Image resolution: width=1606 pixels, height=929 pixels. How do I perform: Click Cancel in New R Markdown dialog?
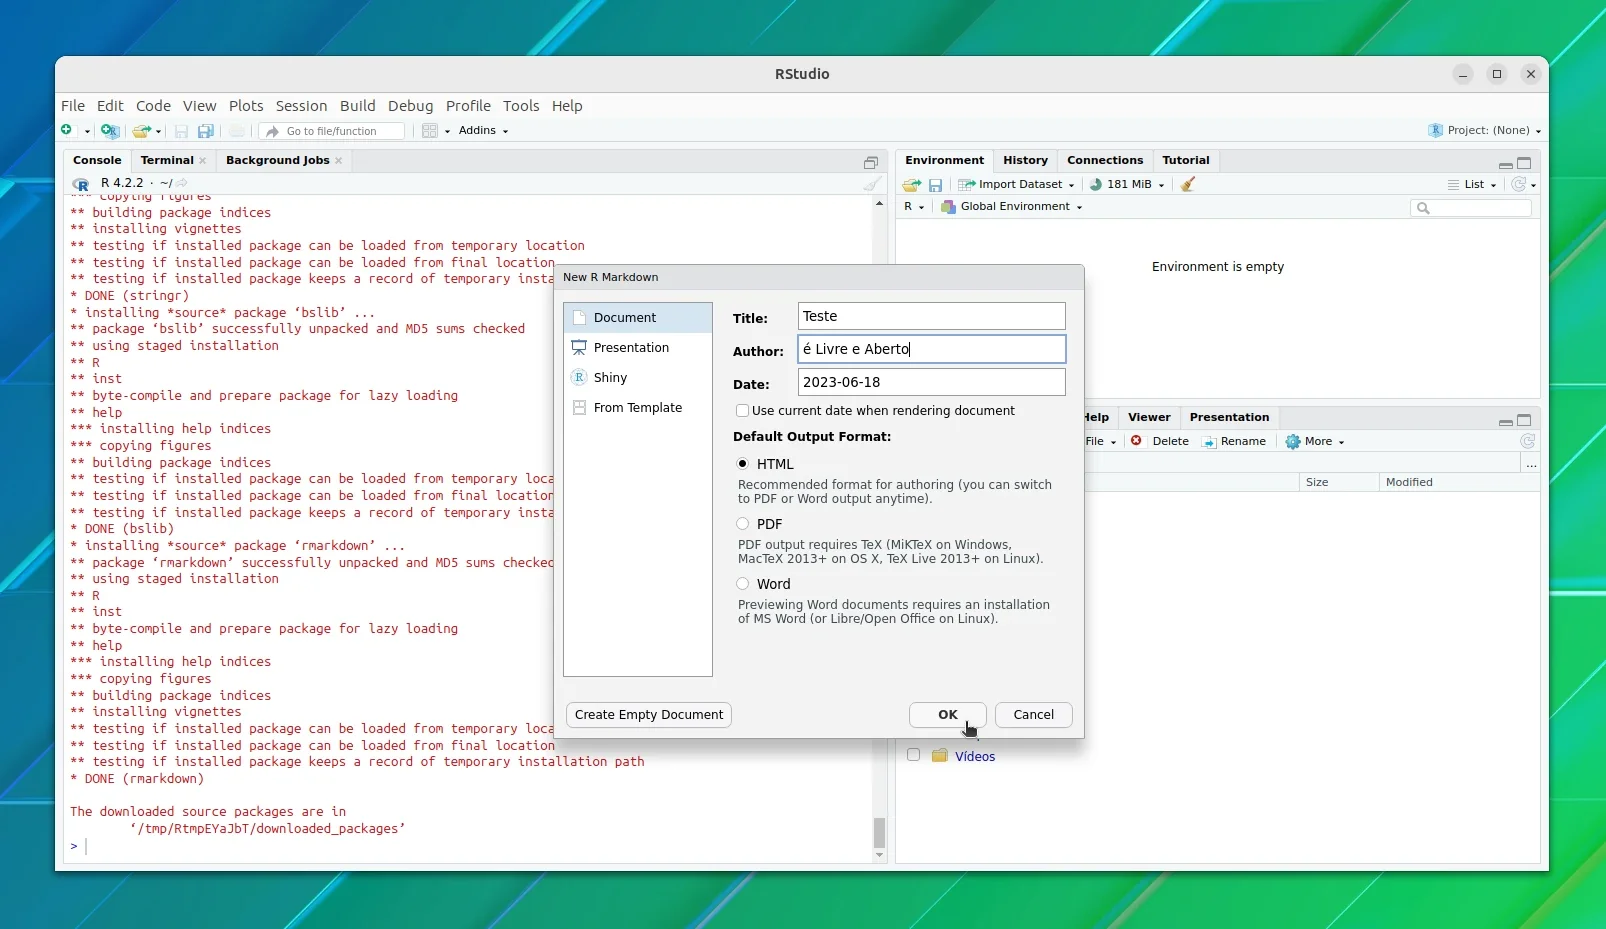click(x=1034, y=715)
